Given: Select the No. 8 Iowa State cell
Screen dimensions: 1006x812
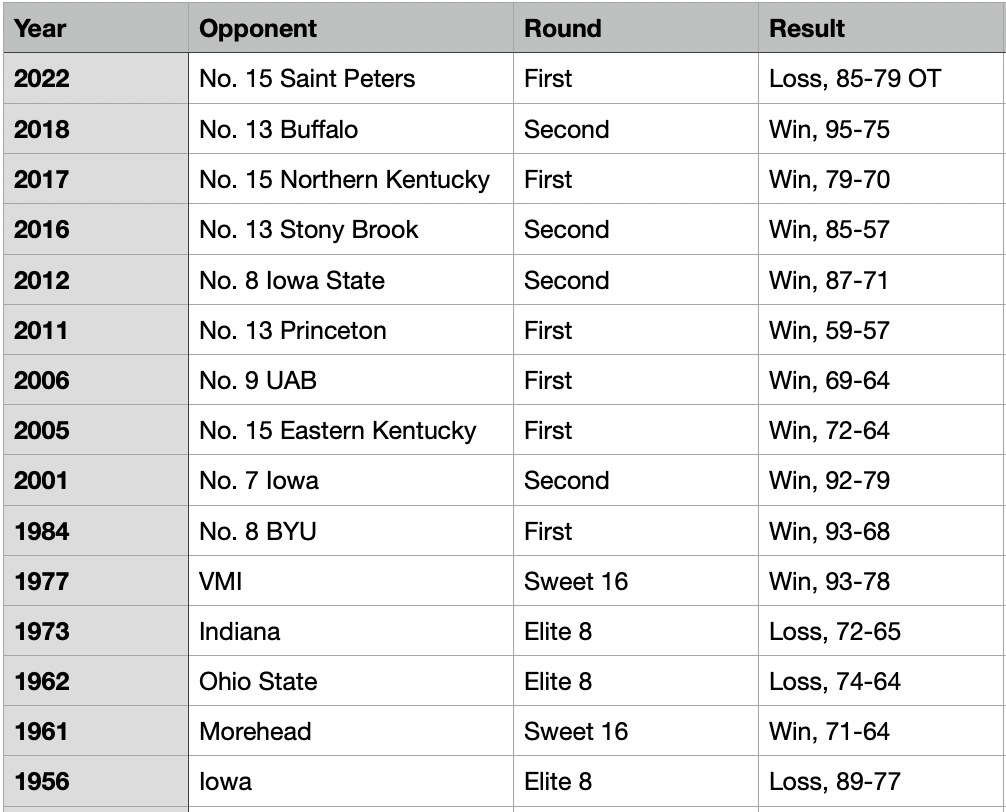Looking at the screenshot, I should pyautogui.click(x=351, y=280).
